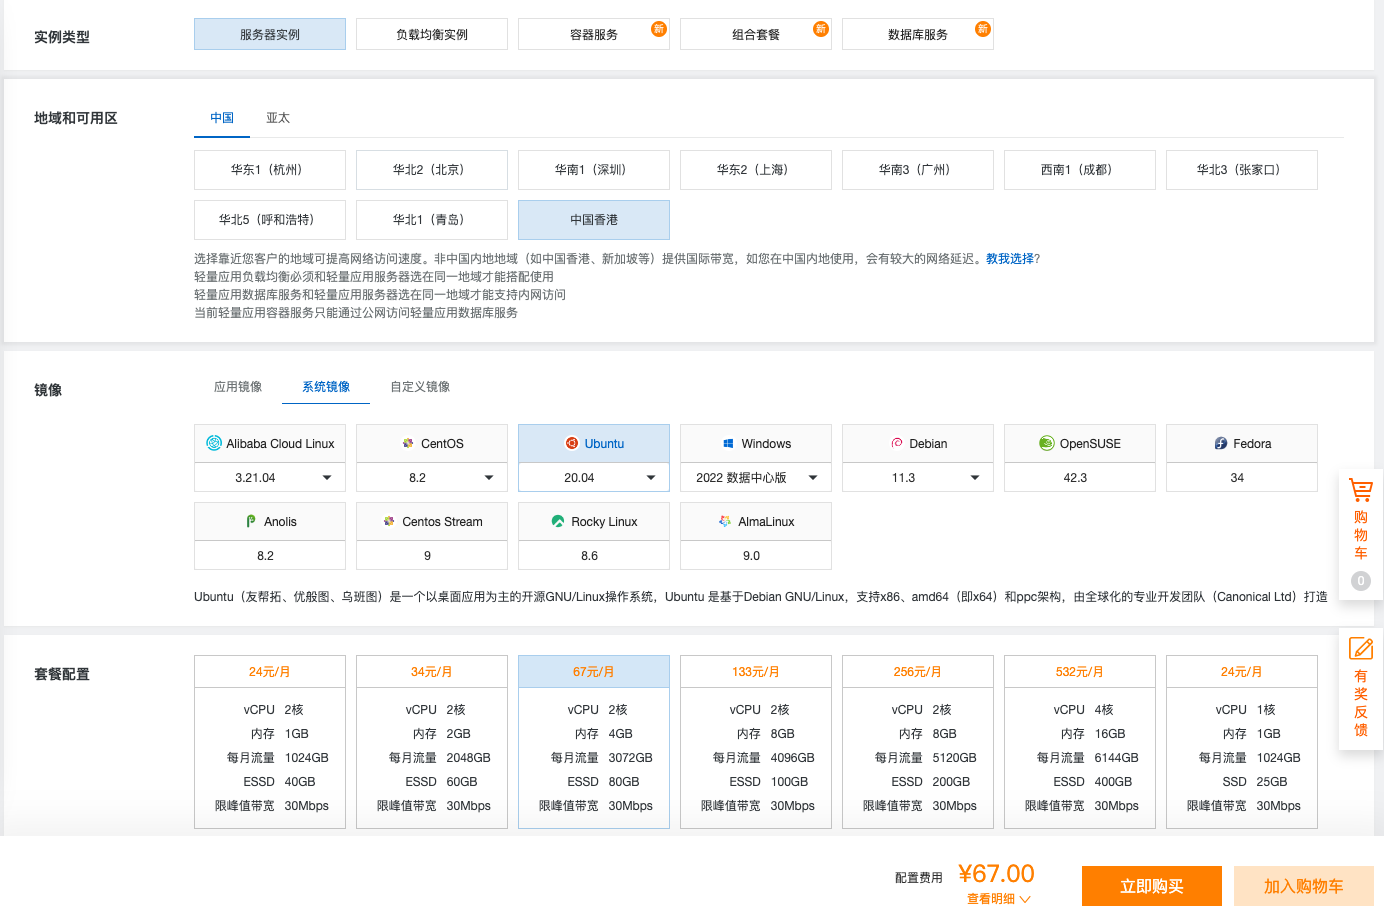Click the Debian swirl icon
This screenshot has width=1384, height=915.
coord(897,443)
